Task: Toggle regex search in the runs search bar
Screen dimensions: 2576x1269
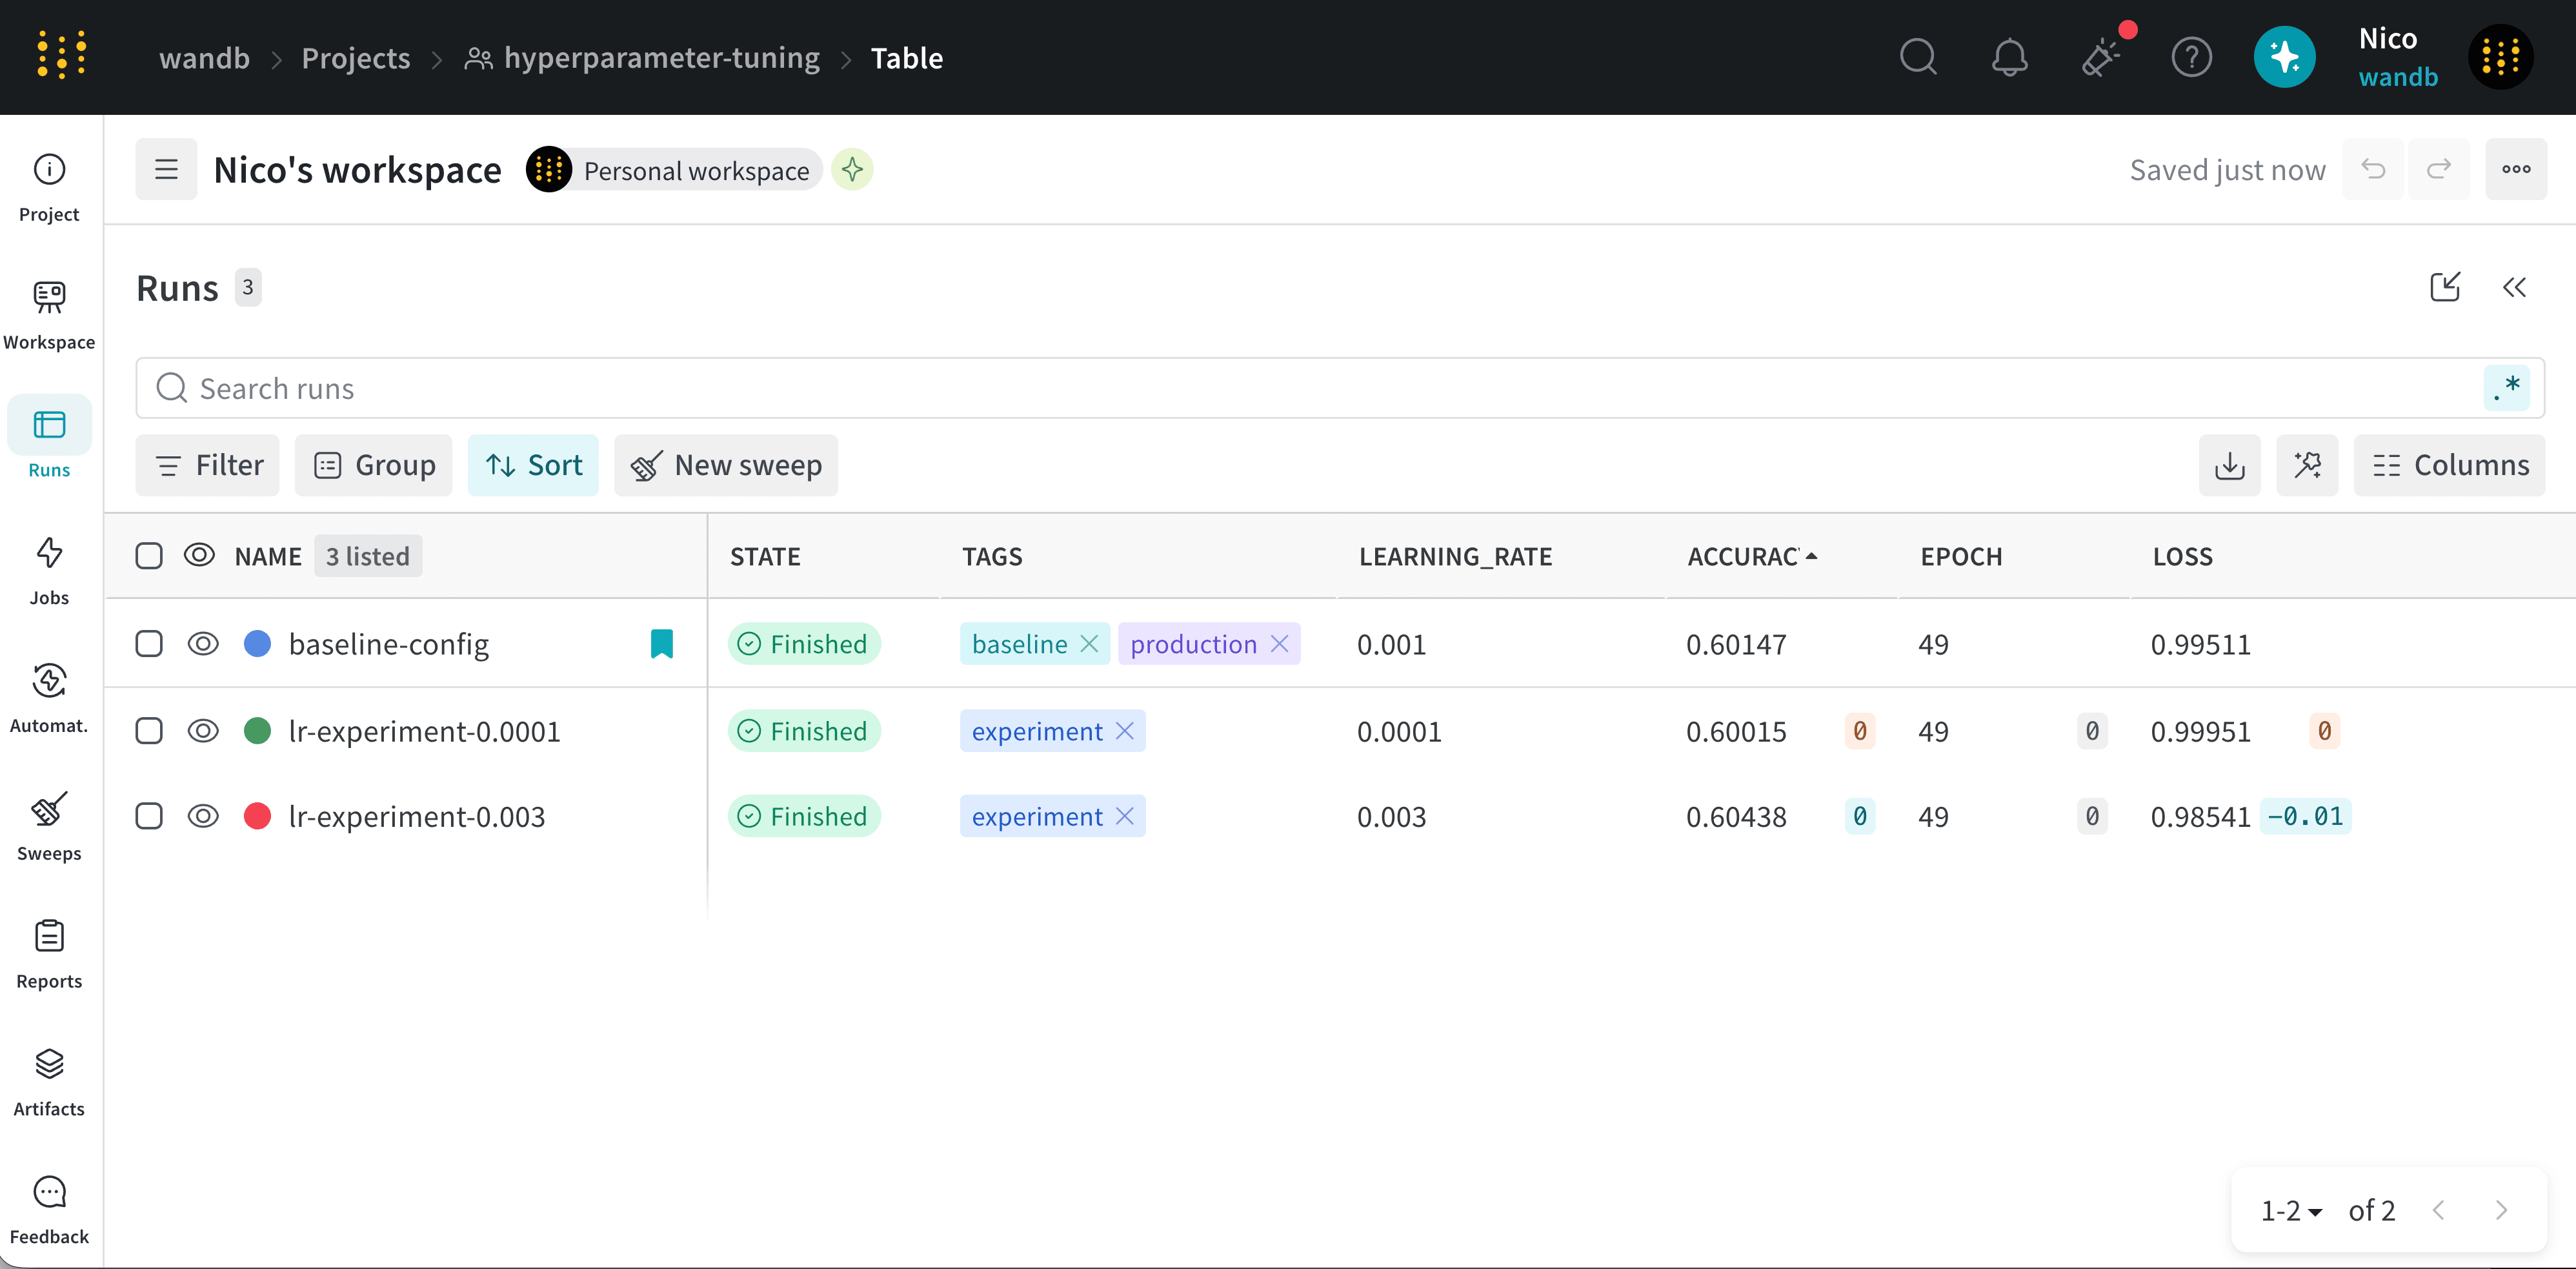Action: click(2506, 388)
